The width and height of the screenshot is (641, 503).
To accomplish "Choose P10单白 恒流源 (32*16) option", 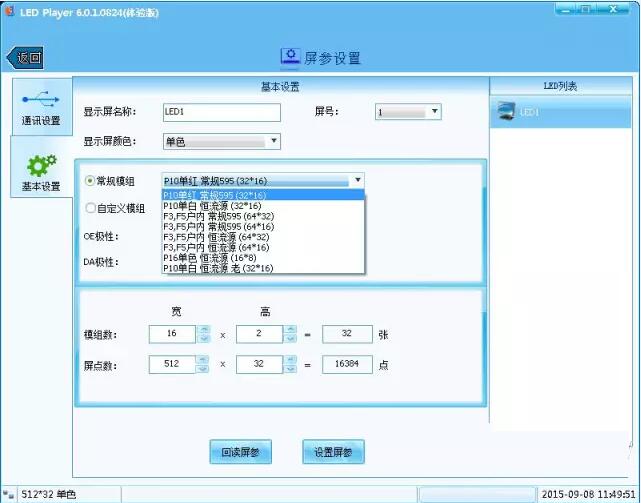I will click(x=263, y=206).
